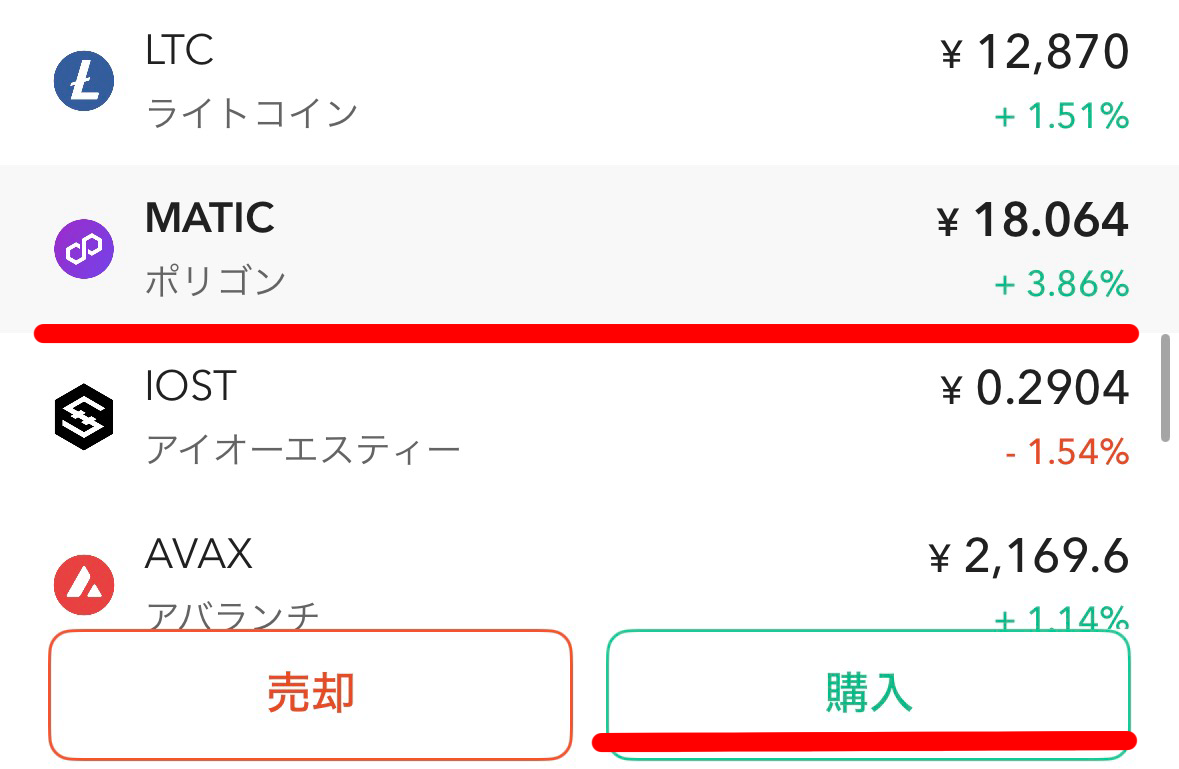This screenshot has width=1179, height=769.
Task: Click the LTC price ¥12,870
Action: pos(1035,53)
